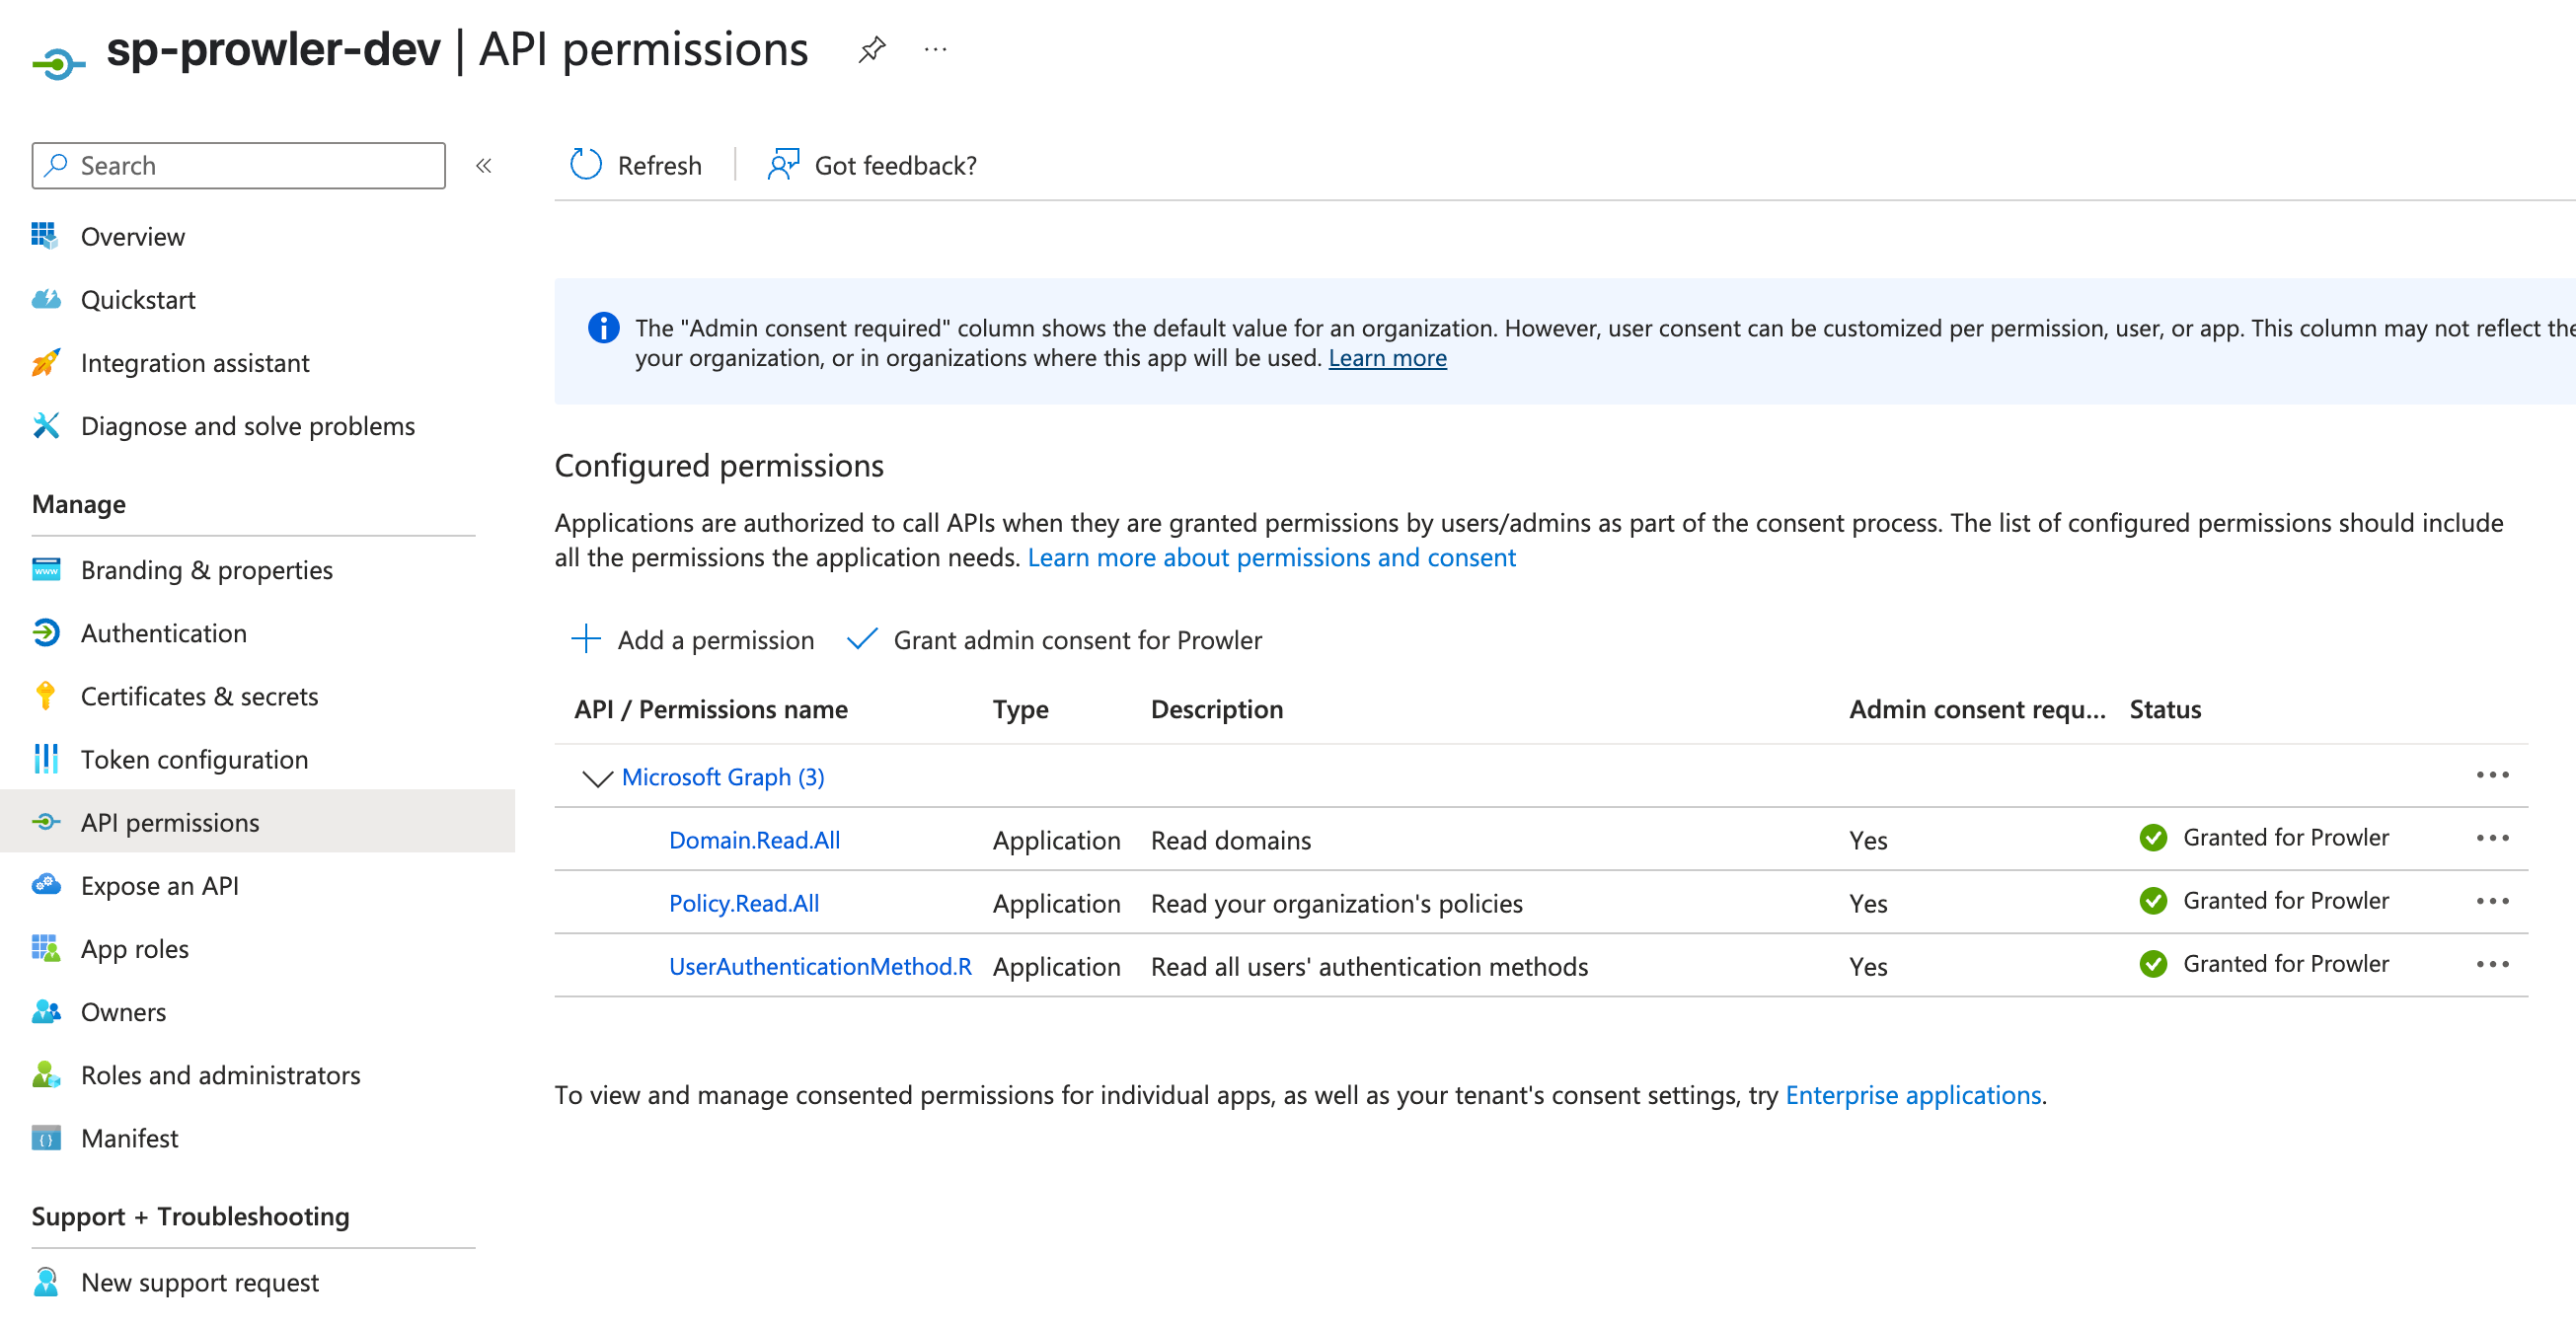Click Grant admin consent for Prowler

[1054, 639]
